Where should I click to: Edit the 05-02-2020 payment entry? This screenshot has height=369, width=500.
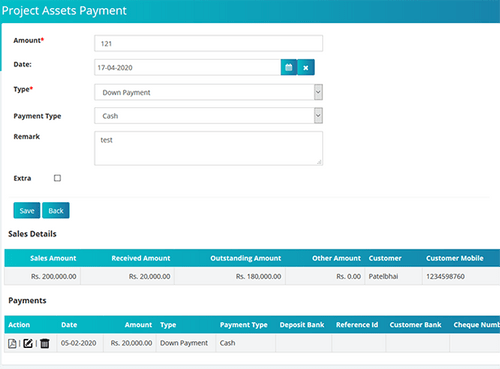[x=28, y=343]
